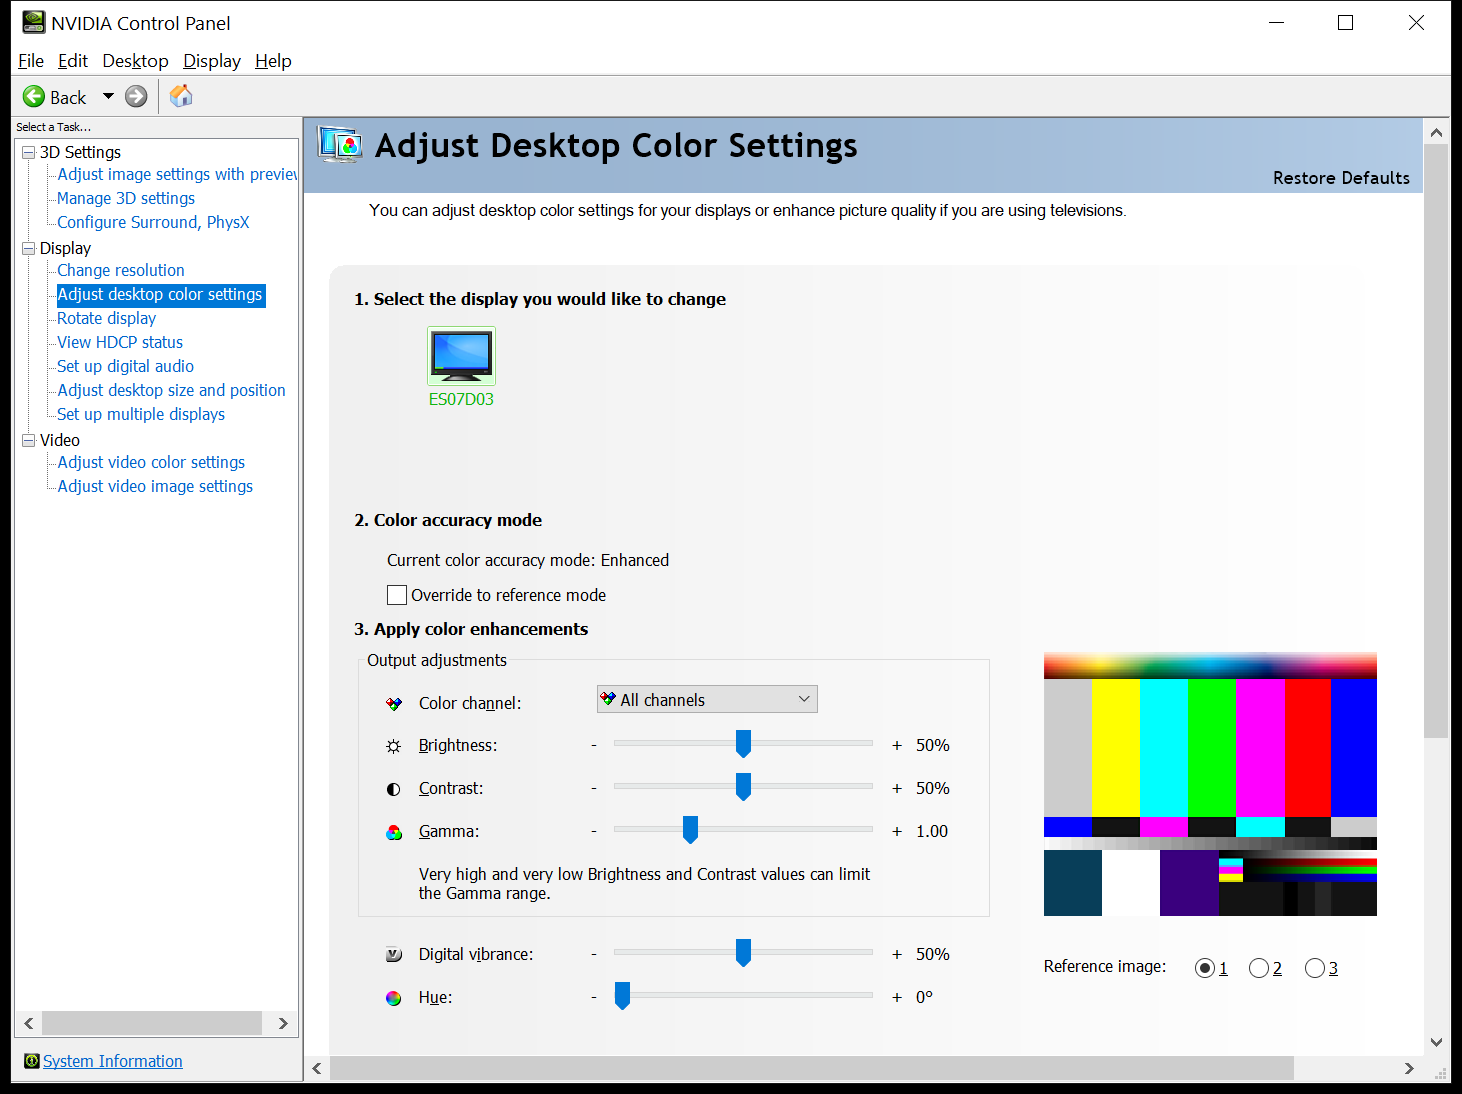Screen dimensions: 1462x1094
Task: Open the Display menu
Action: [x=212, y=61]
